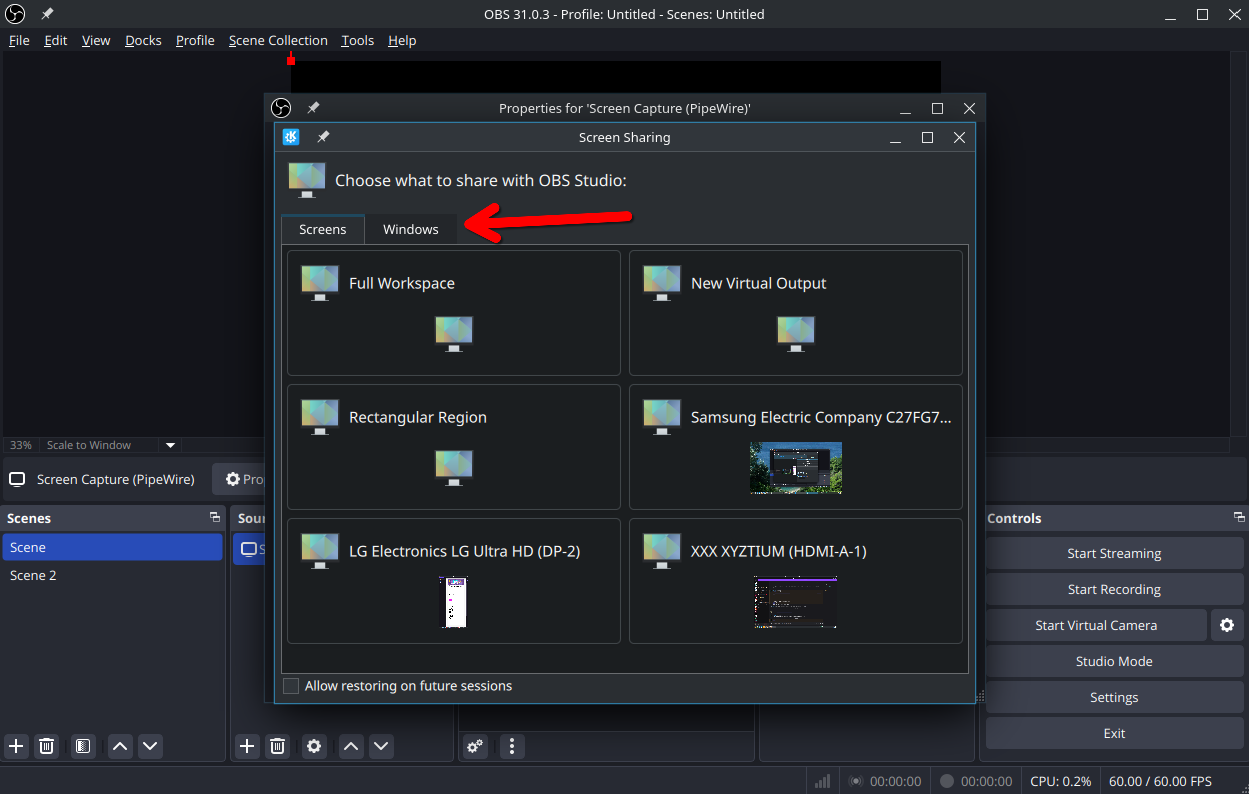Select the Screens tab
1249x794 pixels.
(323, 229)
